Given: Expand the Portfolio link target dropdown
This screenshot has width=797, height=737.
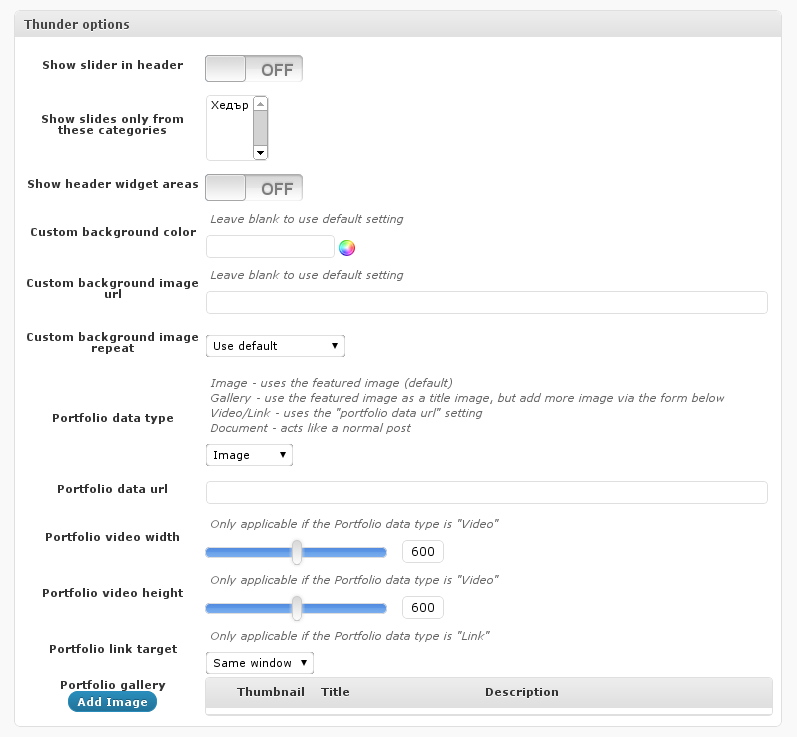Looking at the screenshot, I should 260,663.
